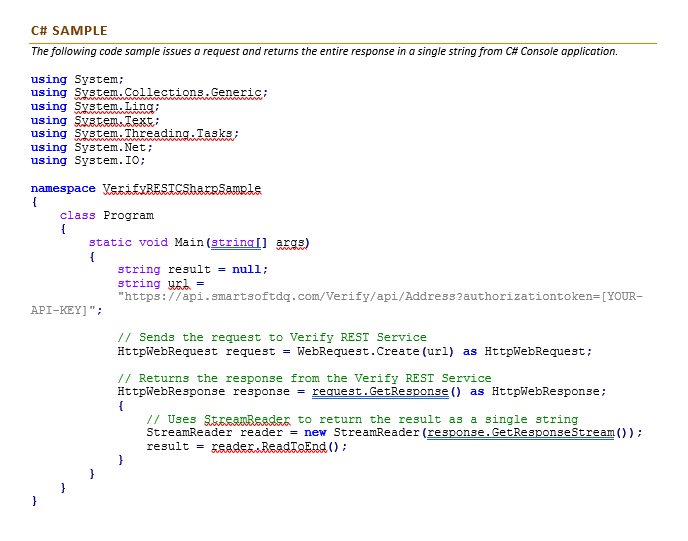Click 'System.Text' in the using line
This screenshot has height=541, width=688.
coord(114,120)
